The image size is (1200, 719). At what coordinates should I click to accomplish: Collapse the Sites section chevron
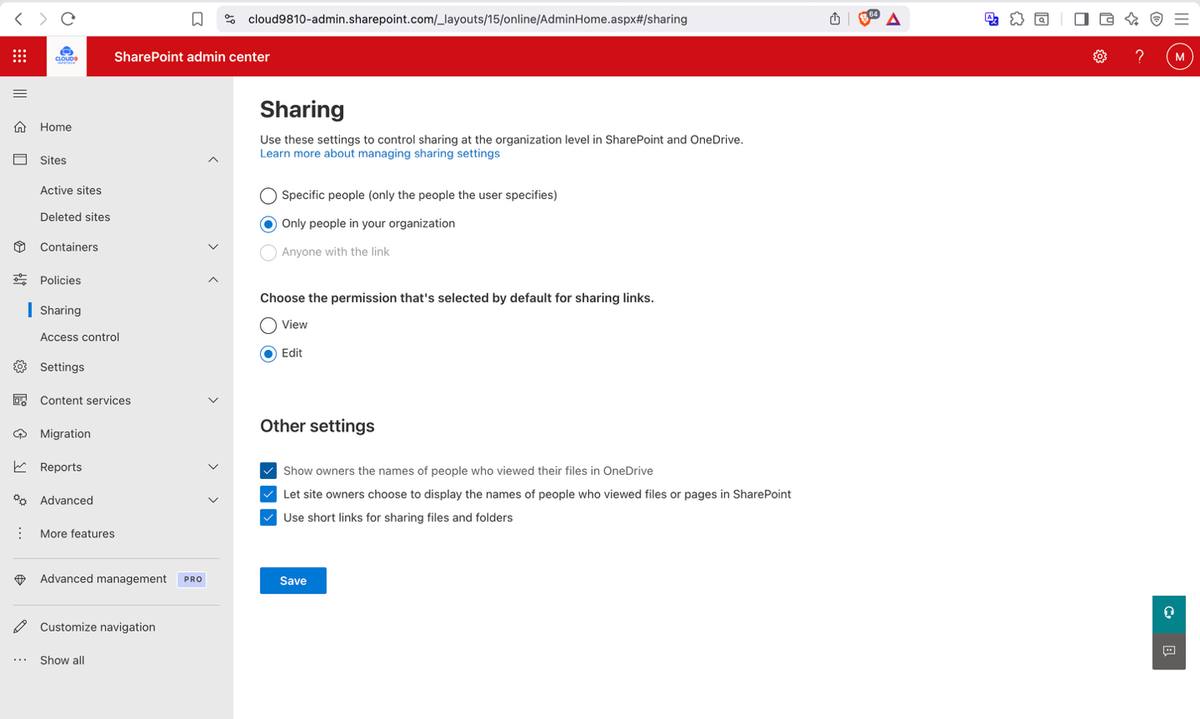pyautogui.click(x=213, y=160)
